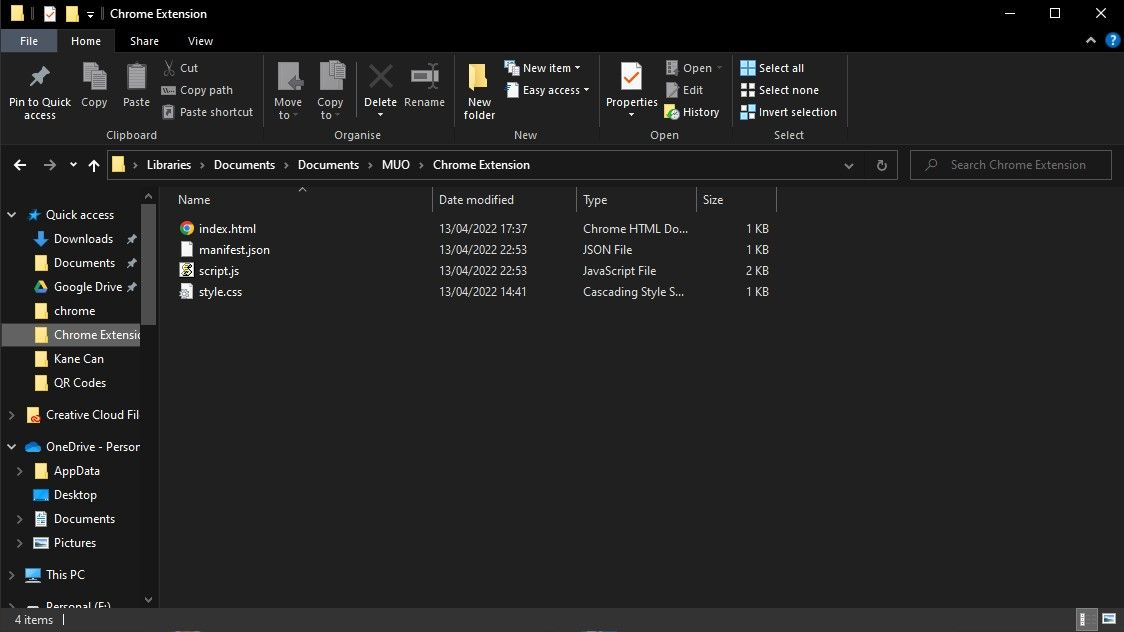
Task: Switch to details view in status bar
Action: (1086, 620)
